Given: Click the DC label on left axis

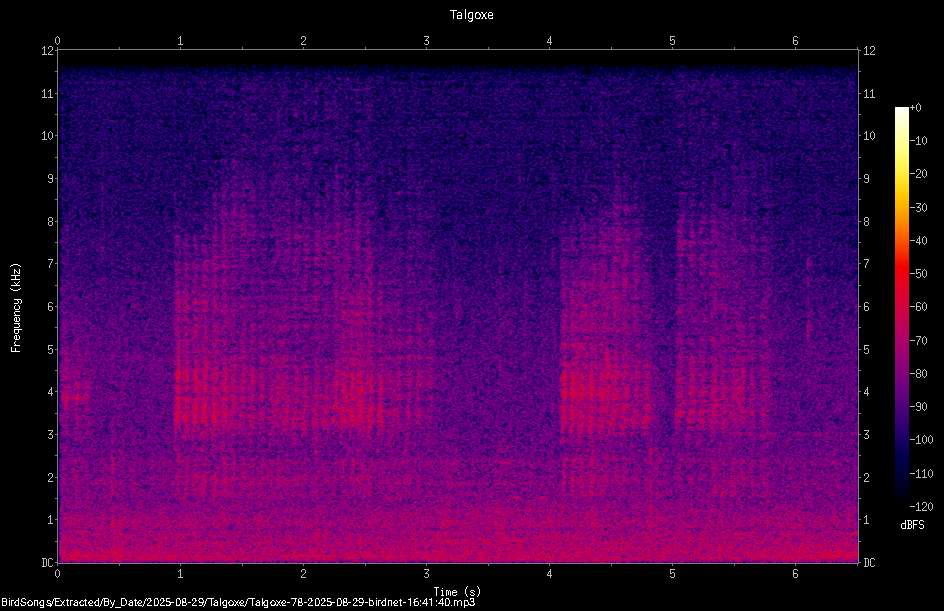Looking at the screenshot, I should [x=47, y=562].
